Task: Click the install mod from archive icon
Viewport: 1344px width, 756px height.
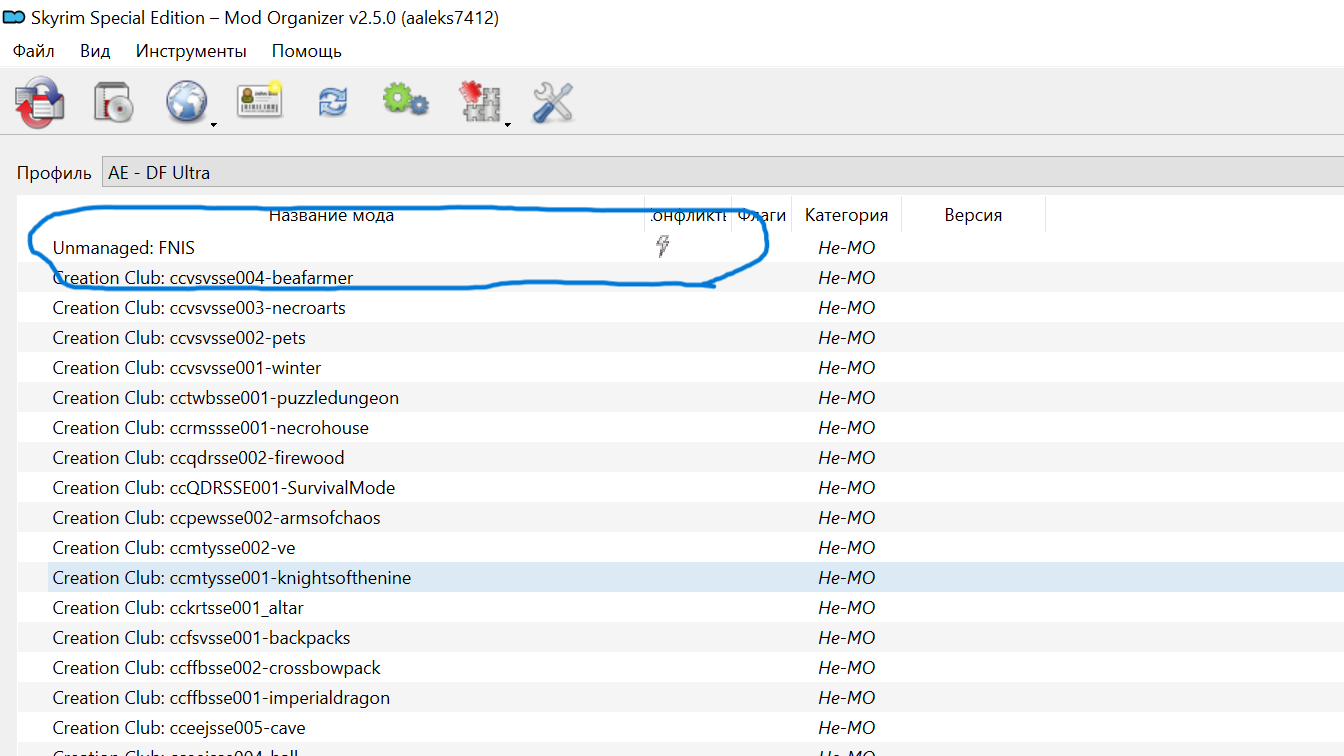Action: click(114, 103)
